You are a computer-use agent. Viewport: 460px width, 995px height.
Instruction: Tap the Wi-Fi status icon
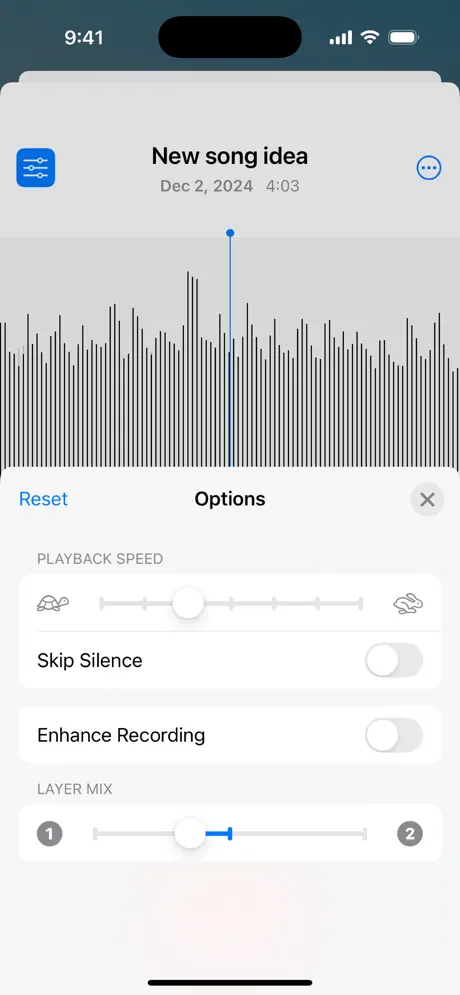click(369, 37)
